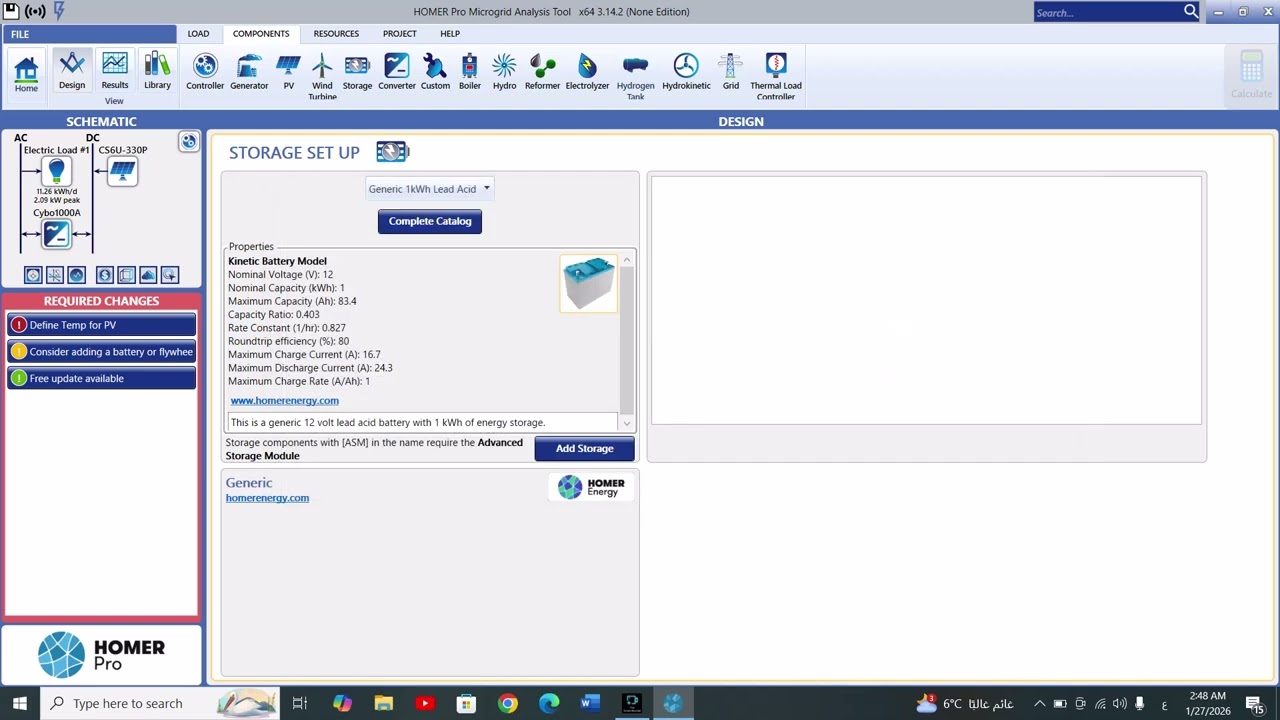Click the schematic top-right globe button
This screenshot has height=720, width=1280.
point(188,142)
